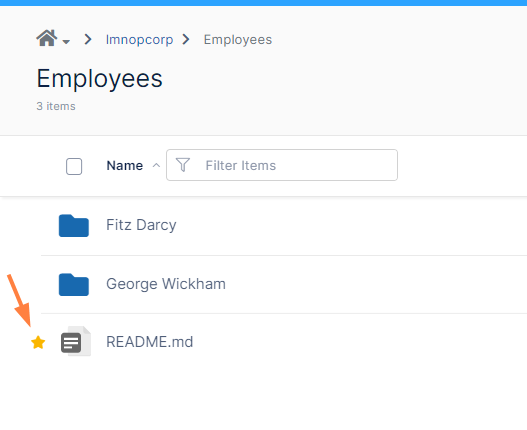527x430 pixels.
Task: Click the Fitz Darcy folder icon
Action: [74, 226]
